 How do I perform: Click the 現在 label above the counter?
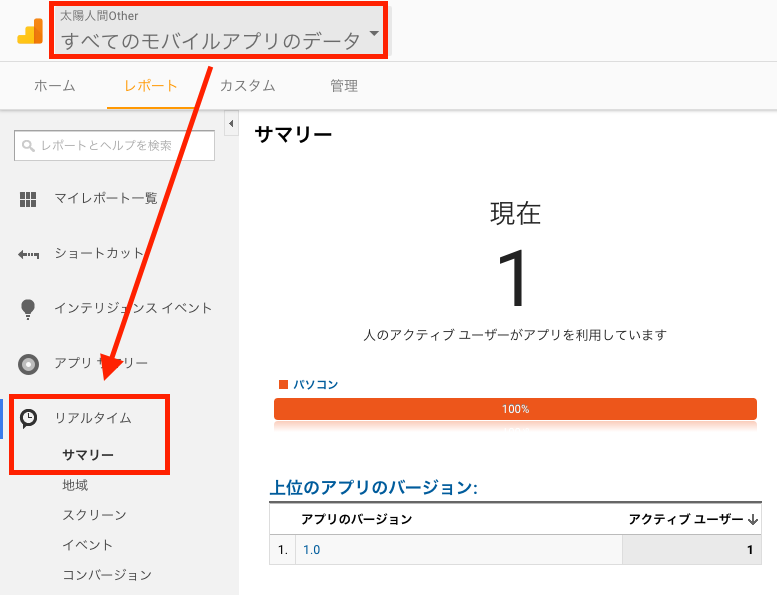(515, 214)
